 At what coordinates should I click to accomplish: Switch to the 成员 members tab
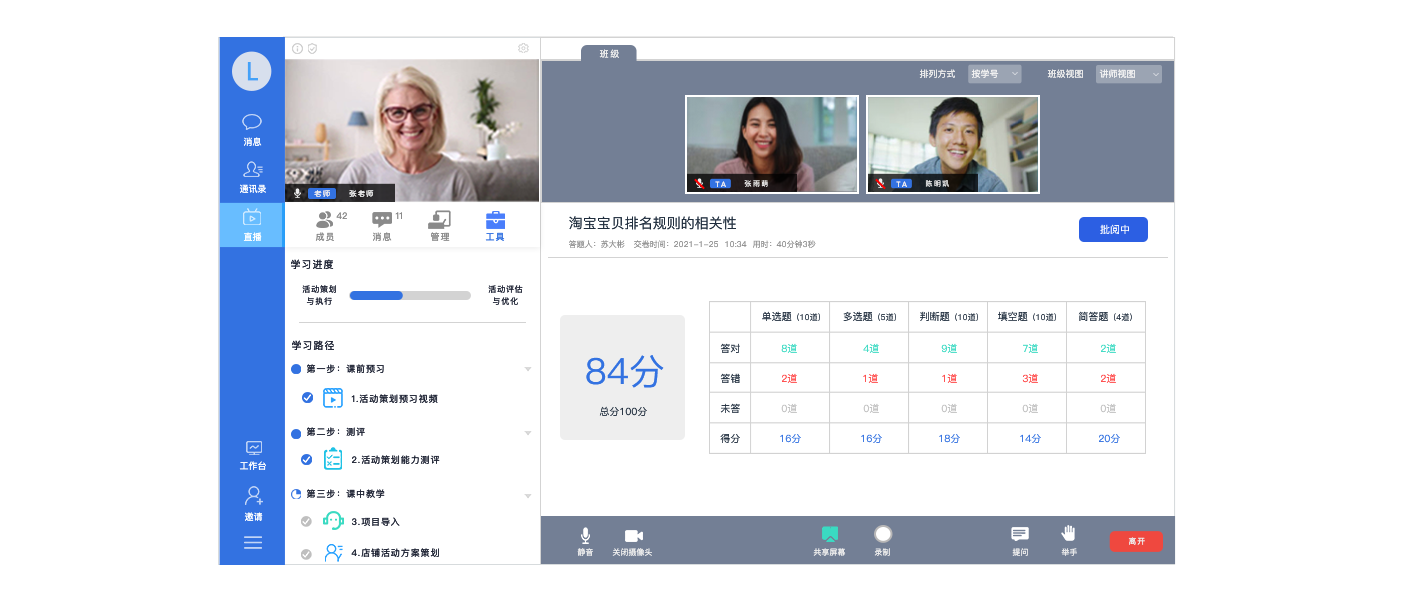point(325,225)
